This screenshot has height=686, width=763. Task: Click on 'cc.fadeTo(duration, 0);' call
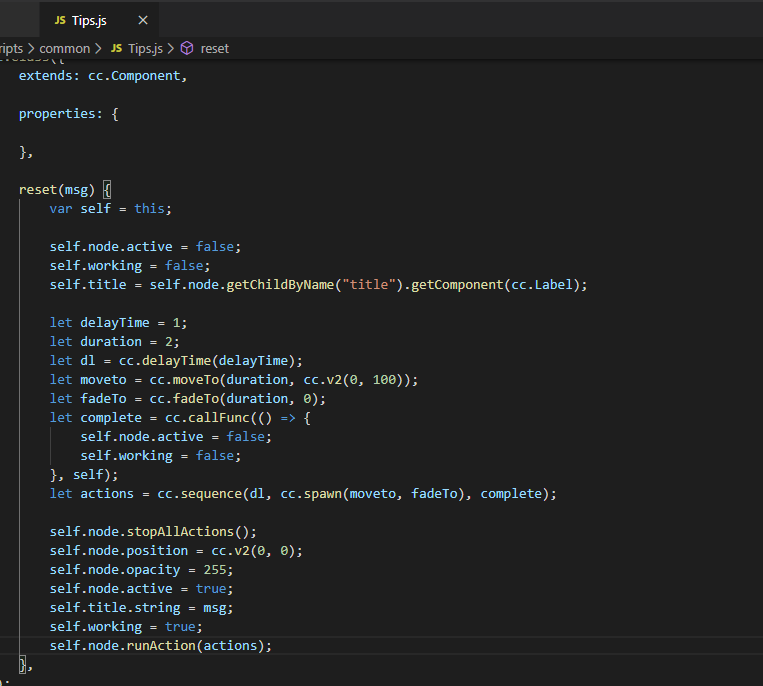click(237, 398)
